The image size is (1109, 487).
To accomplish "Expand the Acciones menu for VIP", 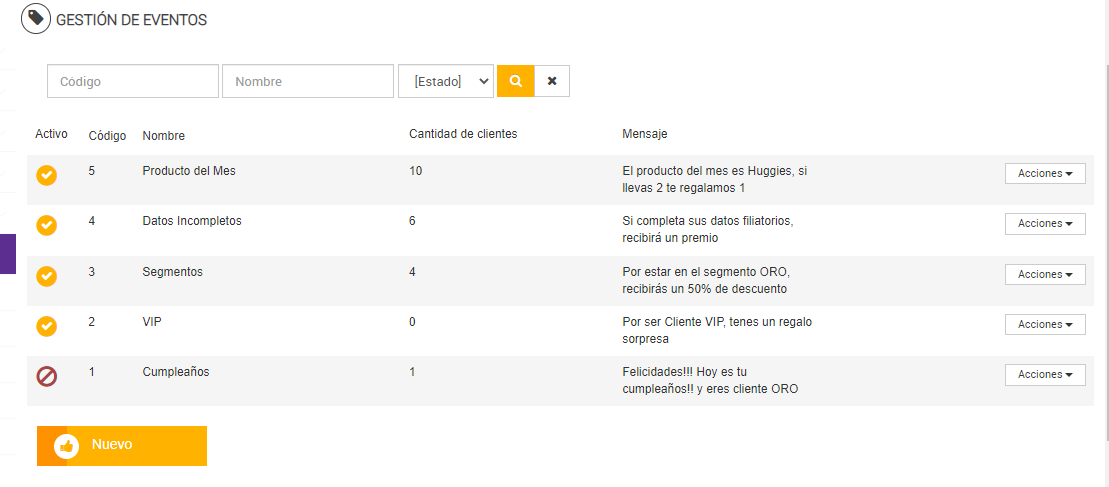I will pyautogui.click(x=1045, y=324).
